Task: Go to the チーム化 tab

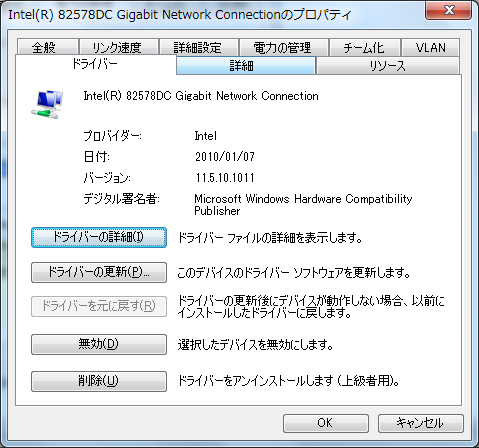Action: click(365, 47)
